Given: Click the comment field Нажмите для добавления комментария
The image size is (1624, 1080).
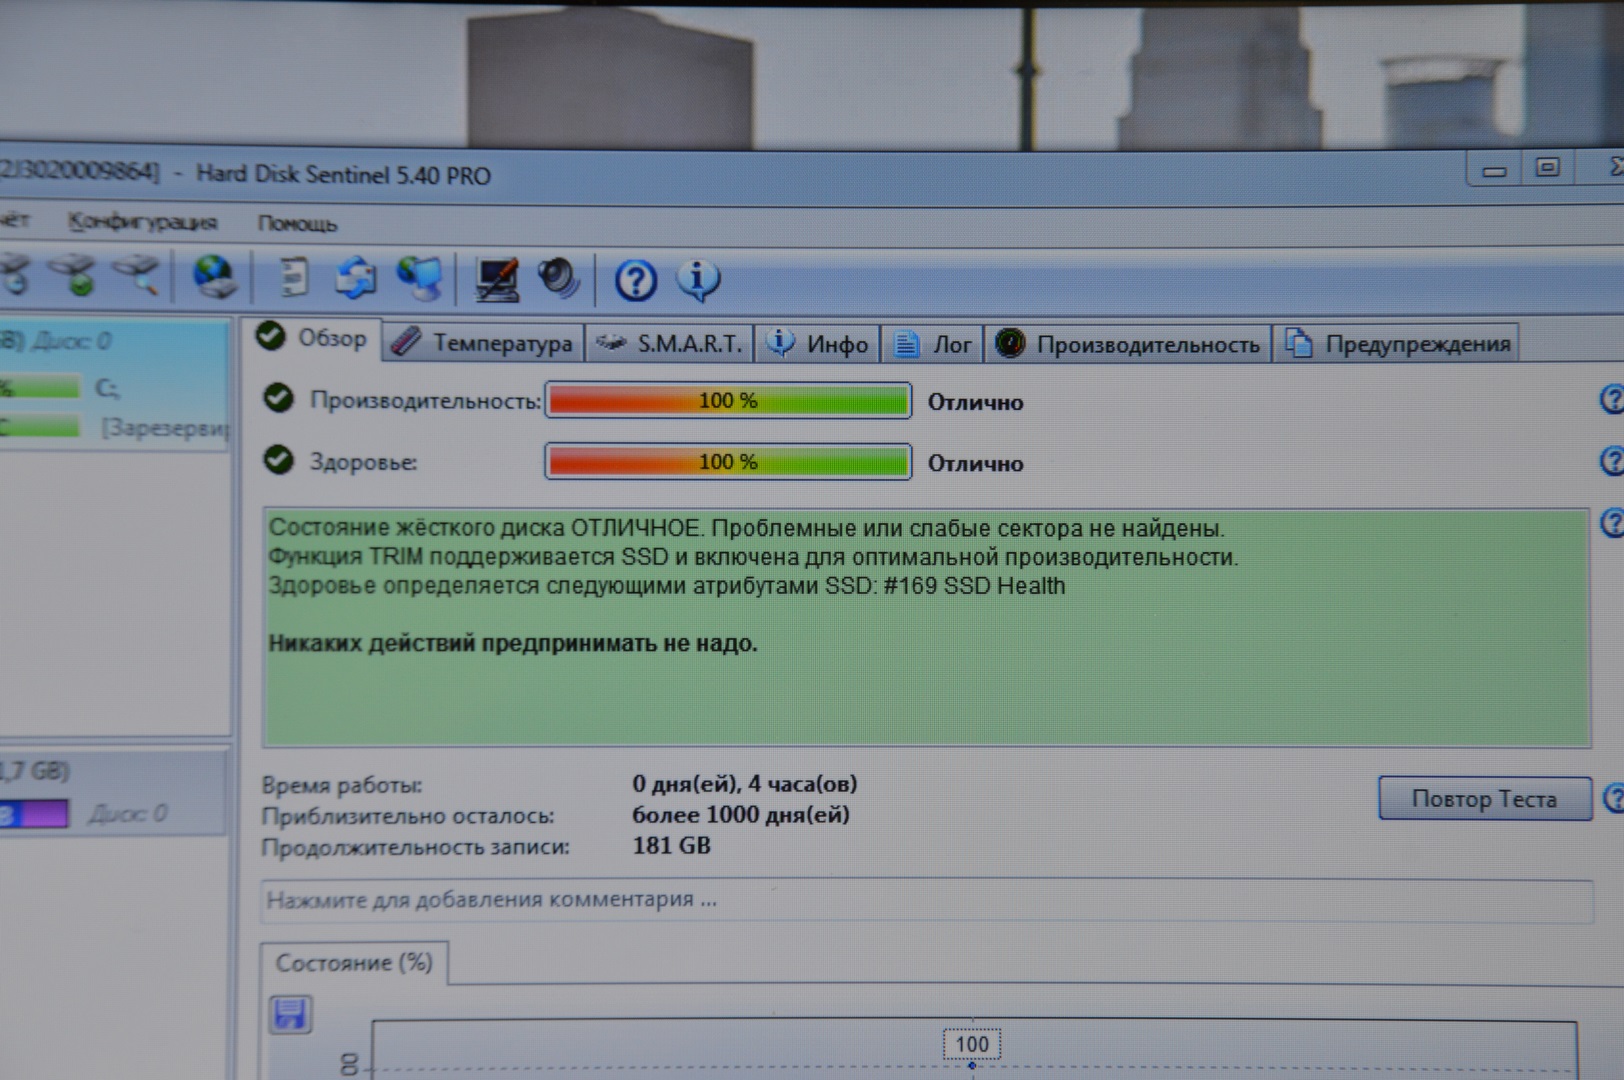Looking at the screenshot, I should point(926,900).
